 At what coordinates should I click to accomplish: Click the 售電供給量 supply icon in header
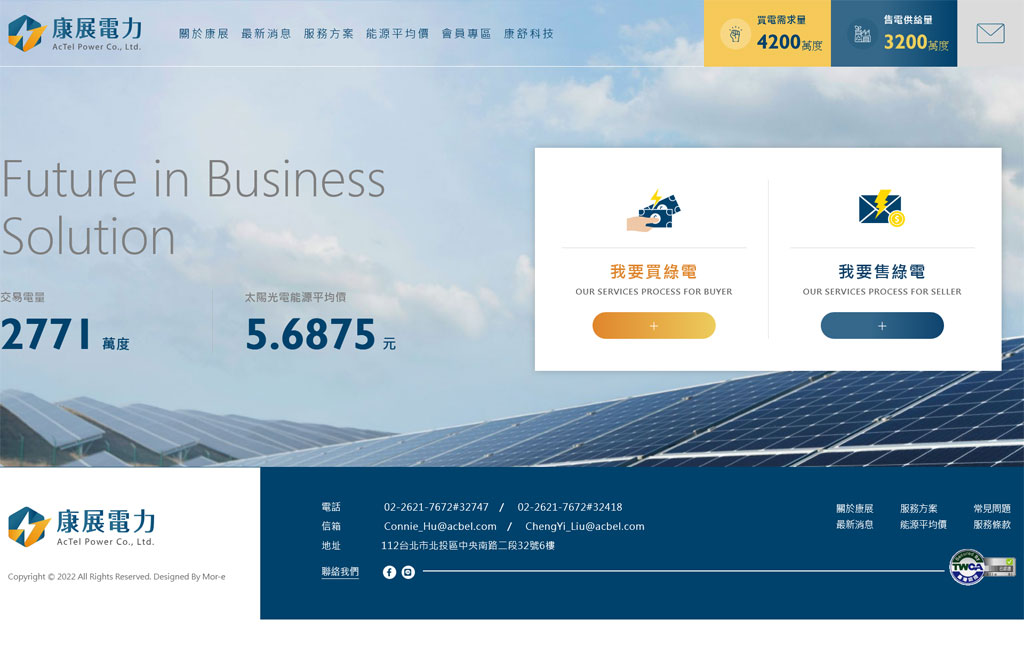862,35
